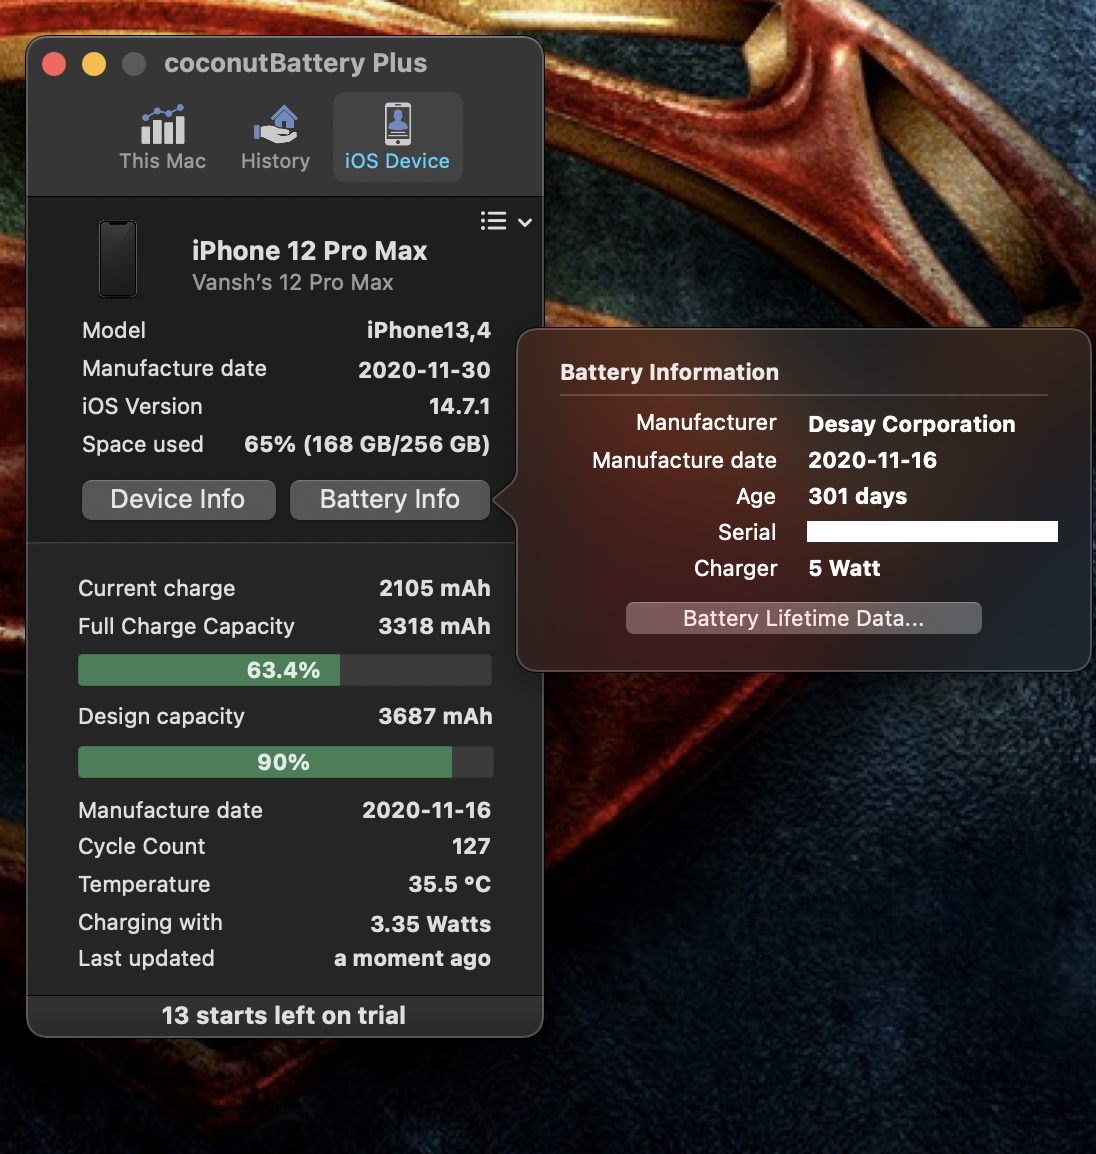
Task: Click '13 starts left on trial' text
Action: click(284, 1016)
